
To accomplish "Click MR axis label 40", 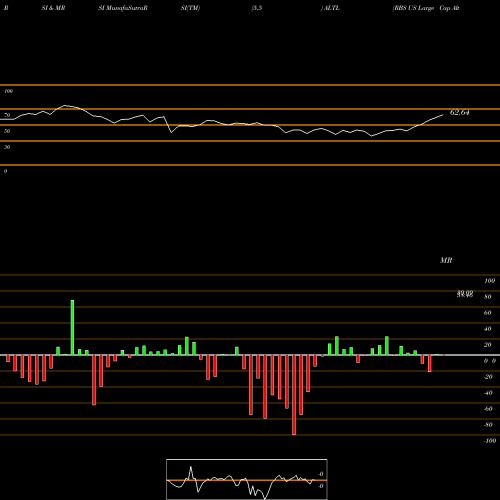I will 488,329.
